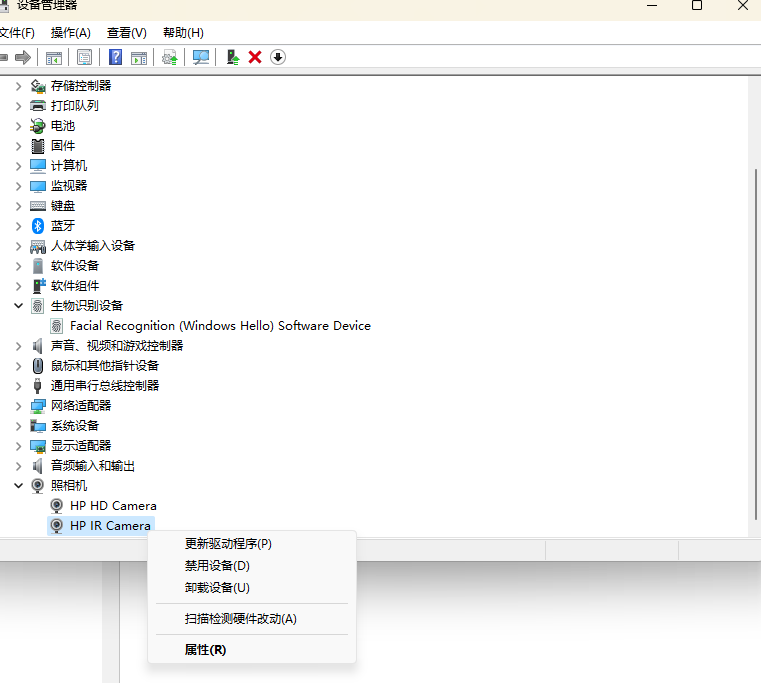Select the HP HD Camera device
The image size is (761, 683).
pos(113,505)
